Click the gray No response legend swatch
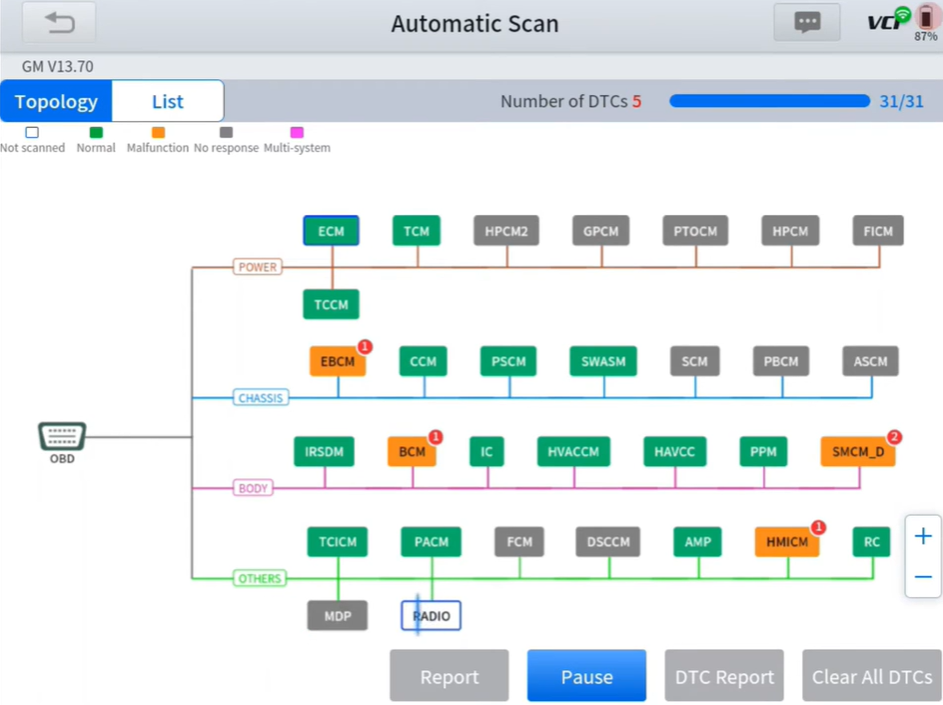 [x=226, y=132]
